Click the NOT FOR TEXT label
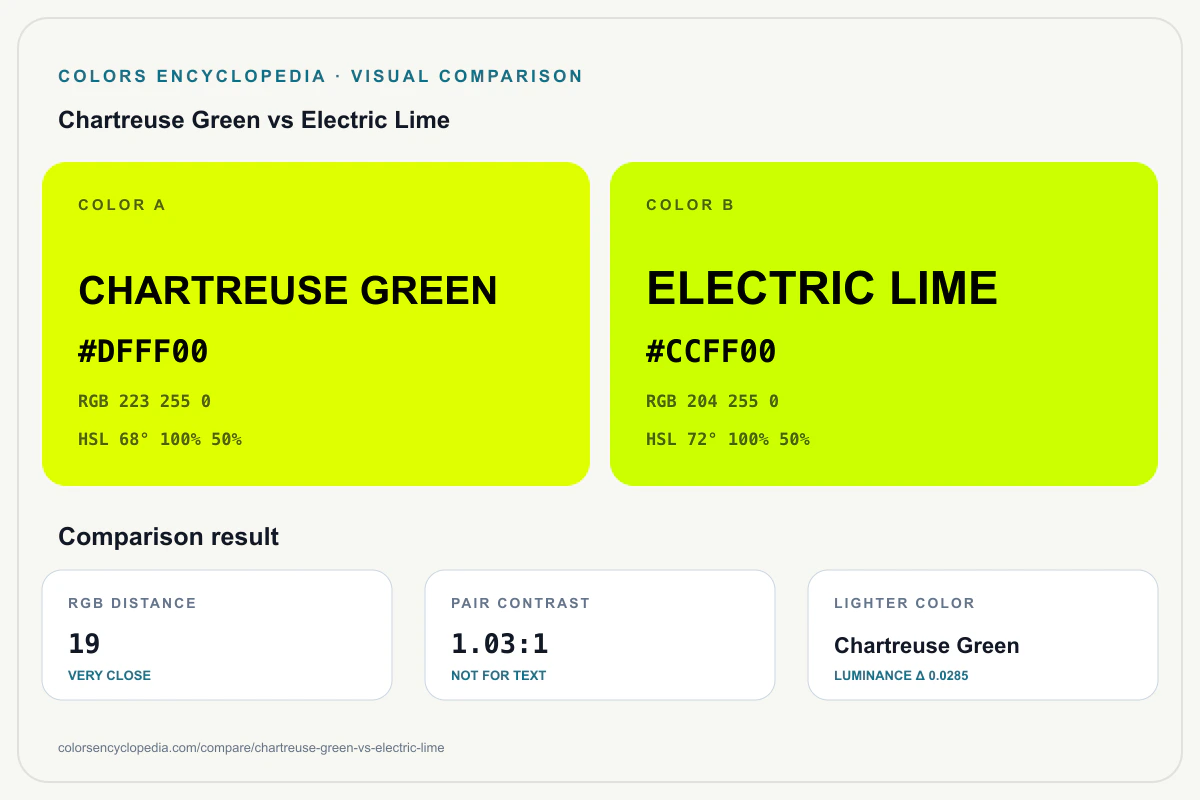 pyautogui.click(x=498, y=675)
